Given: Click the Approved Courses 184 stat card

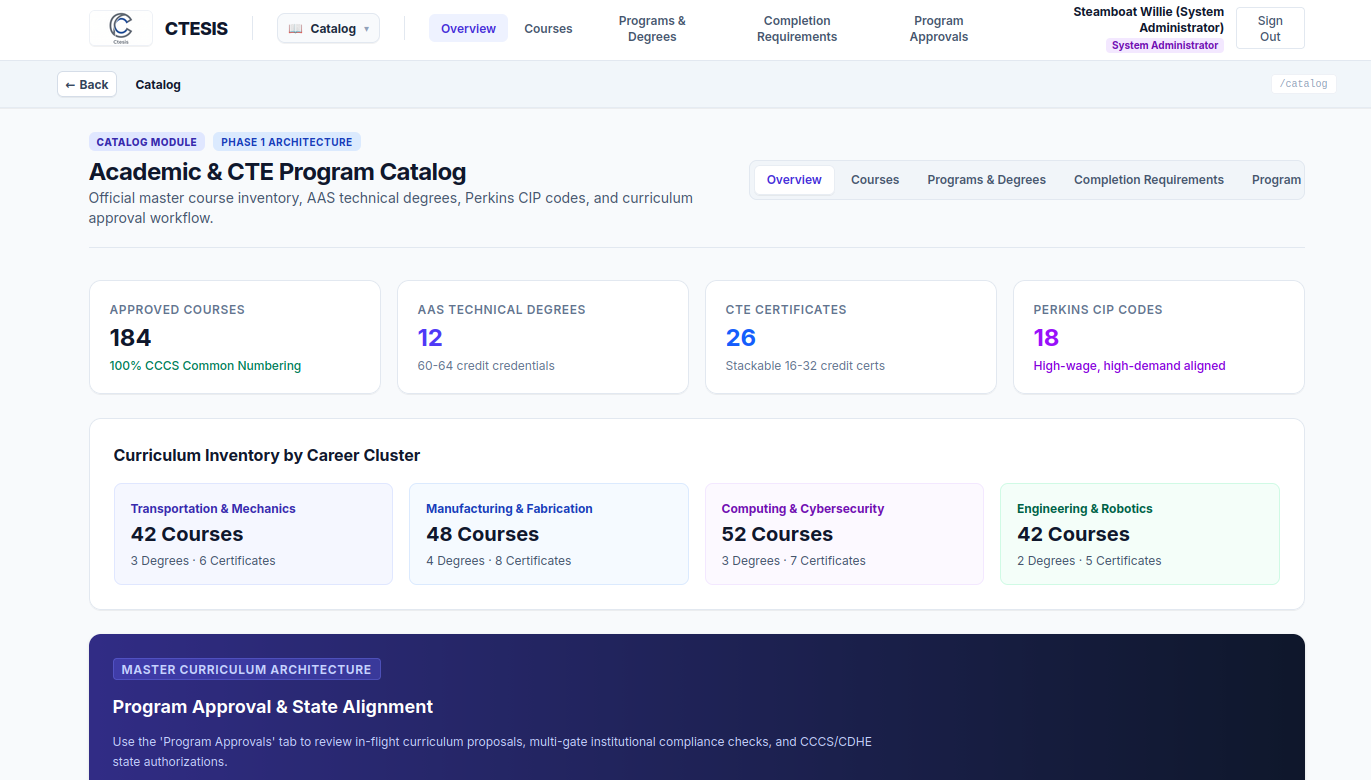Looking at the screenshot, I should [x=235, y=337].
